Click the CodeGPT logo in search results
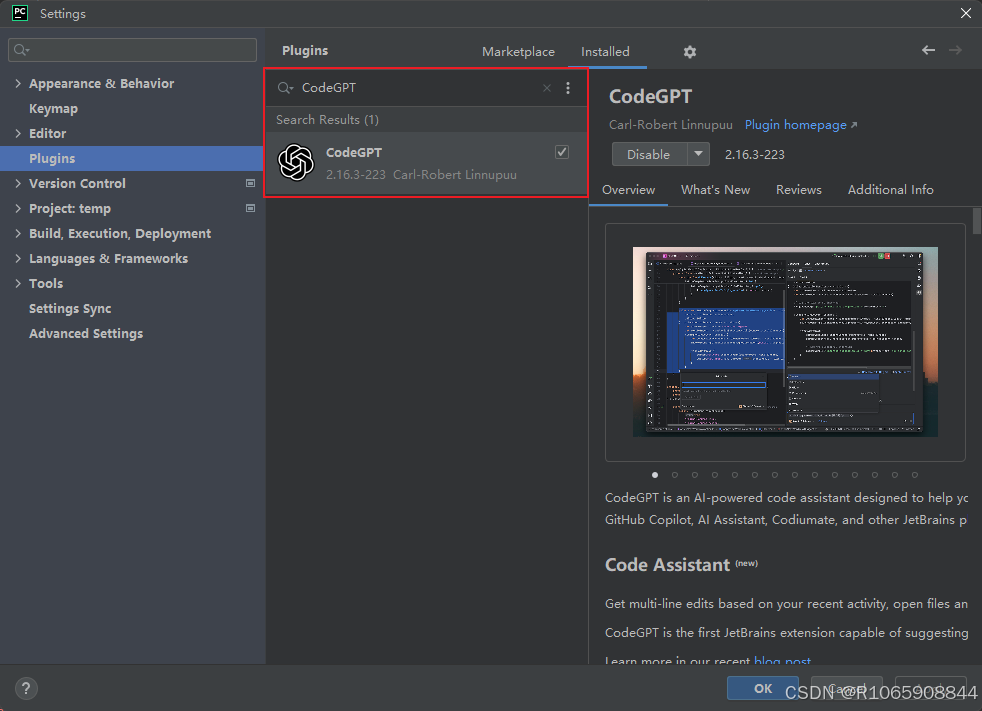This screenshot has height=711, width=982. pyautogui.click(x=296, y=162)
